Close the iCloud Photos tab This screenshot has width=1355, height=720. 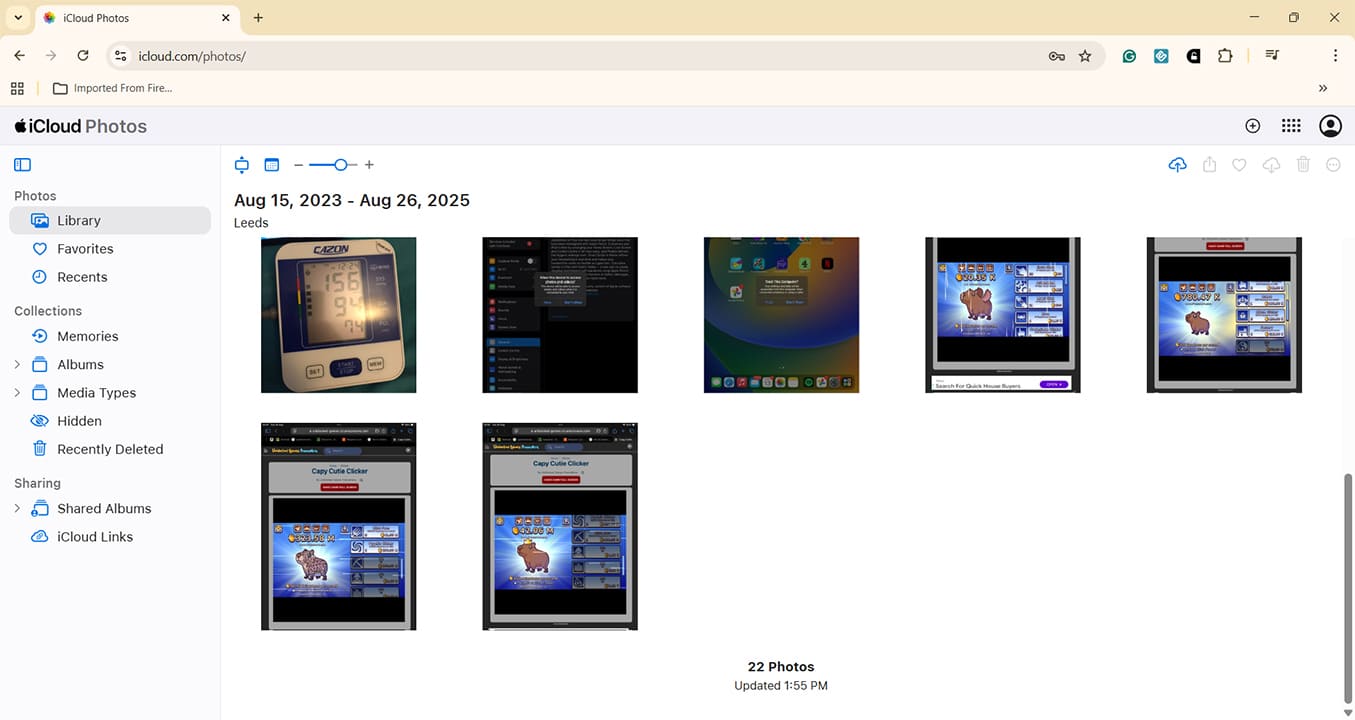click(x=226, y=18)
